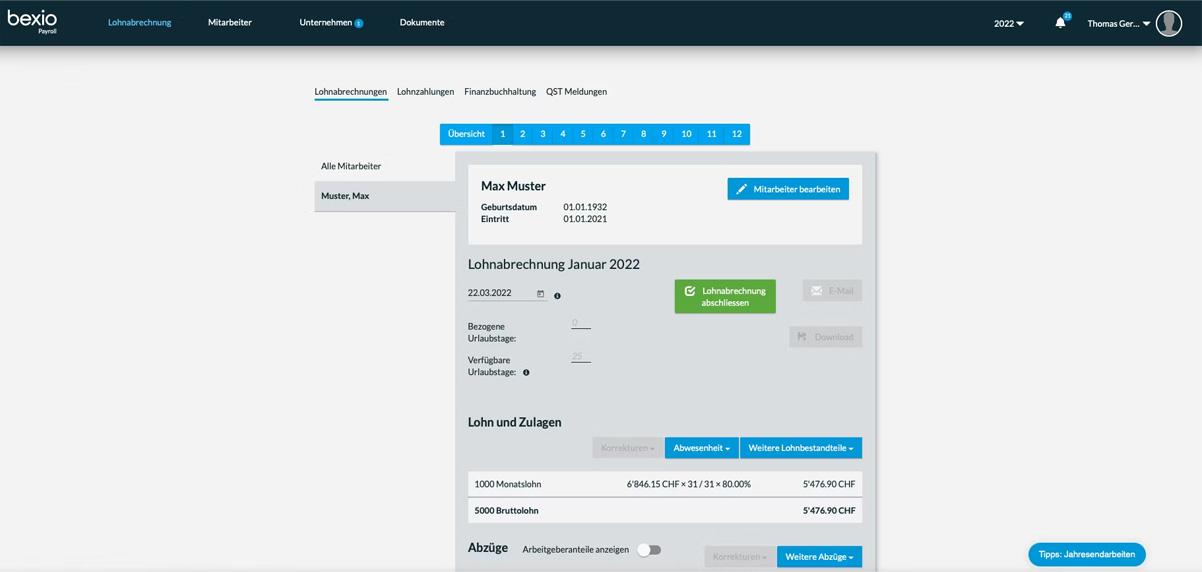Select month 6 in the month bar
The height and width of the screenshot is (572, 1202).
pyautogui.click(x=603, y=134)
